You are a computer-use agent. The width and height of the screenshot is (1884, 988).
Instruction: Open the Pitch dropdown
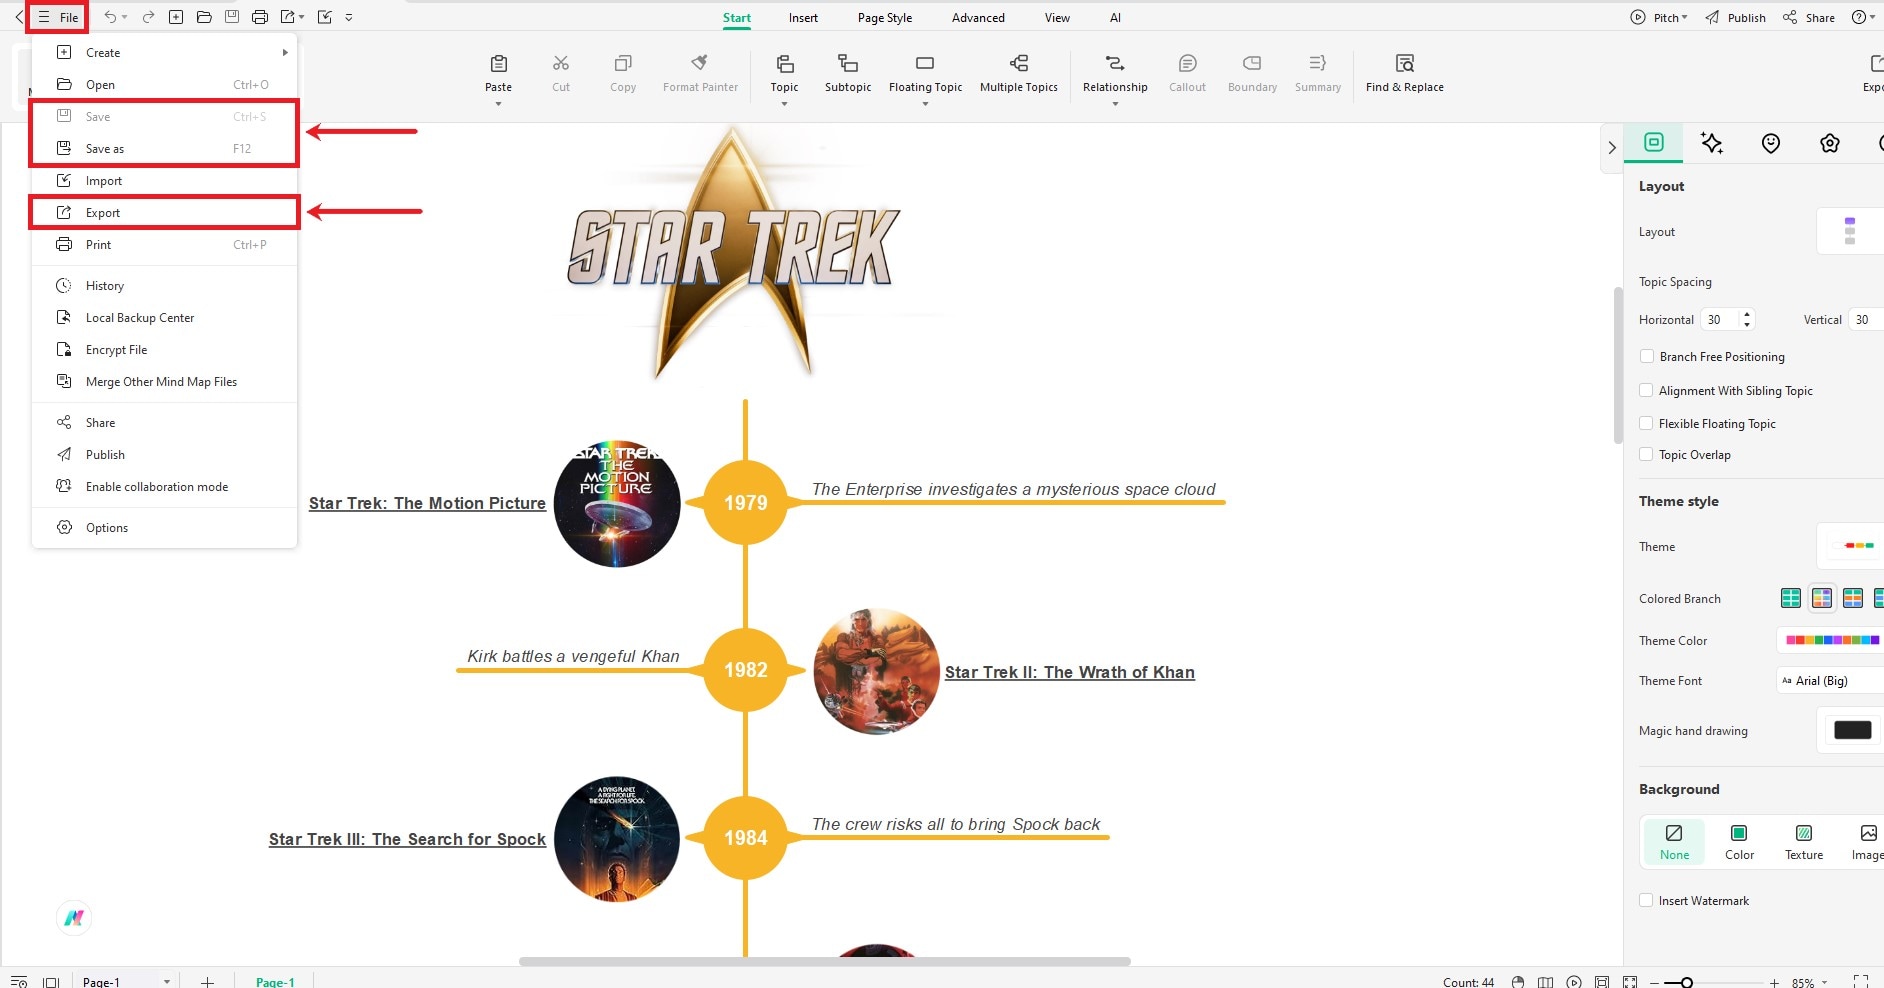click(x=1659, y=17)
